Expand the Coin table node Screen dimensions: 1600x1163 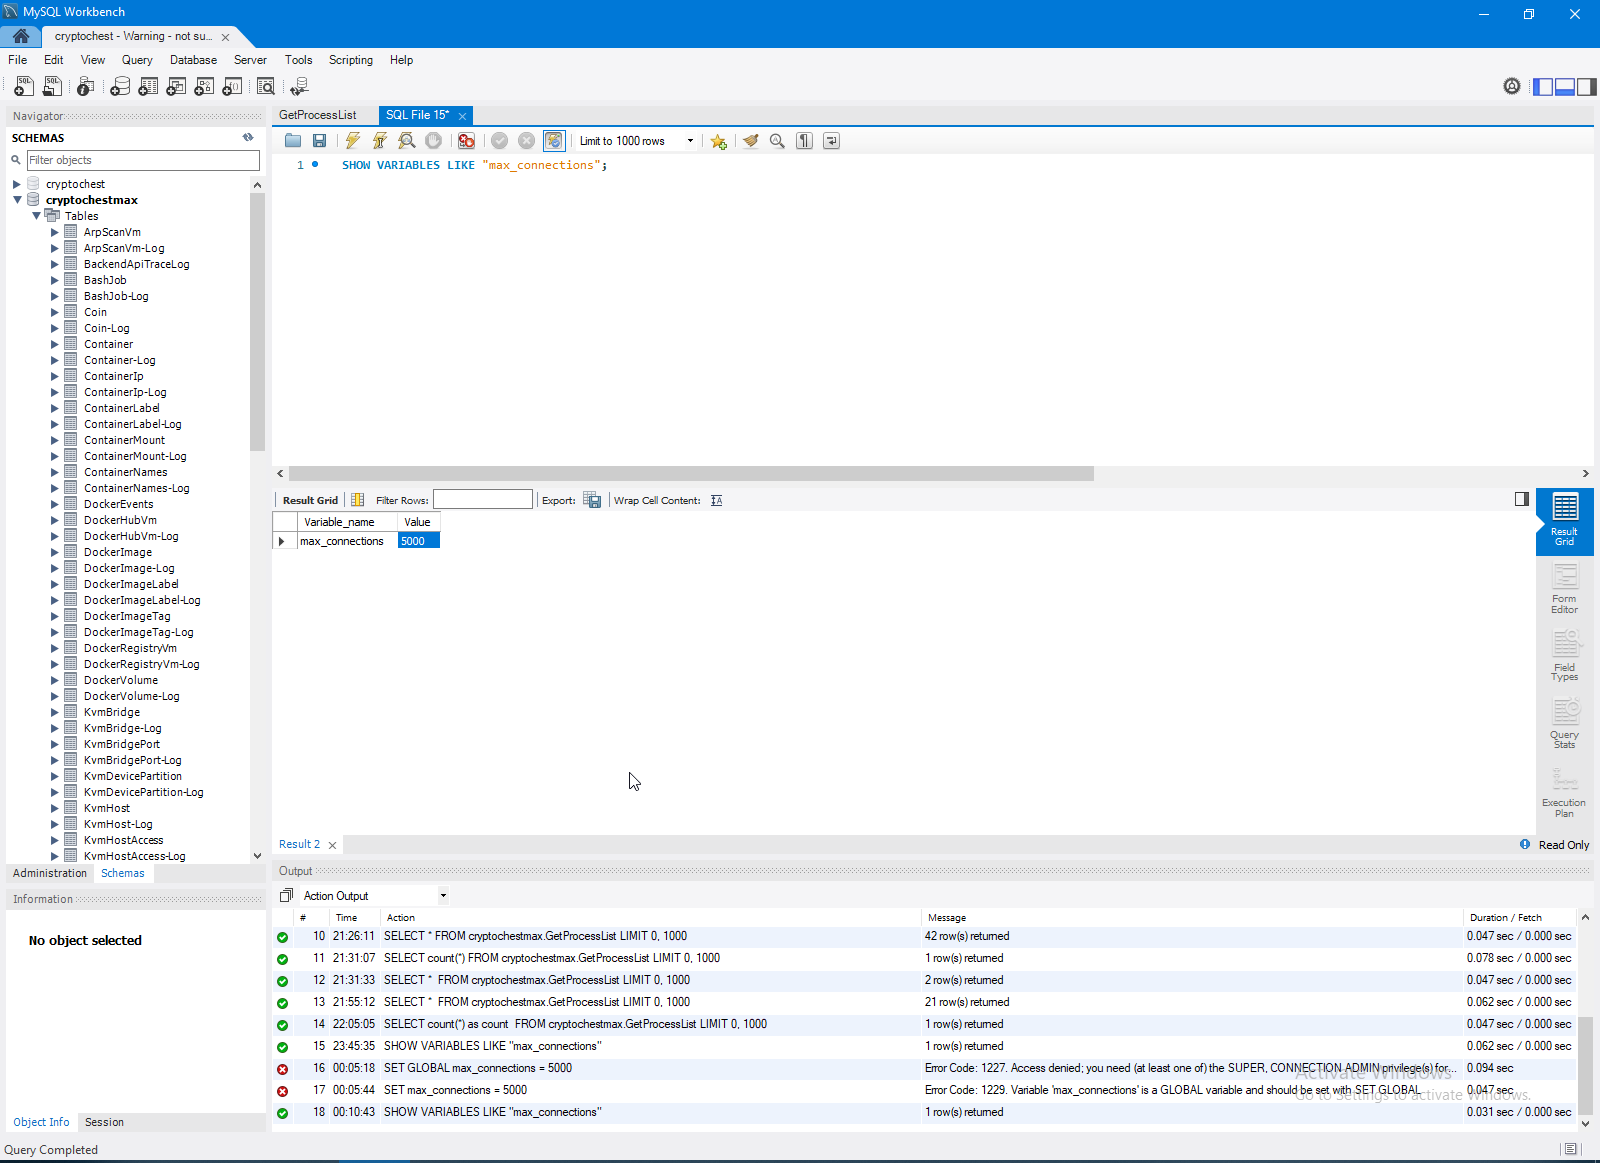(x=55, y=312)
